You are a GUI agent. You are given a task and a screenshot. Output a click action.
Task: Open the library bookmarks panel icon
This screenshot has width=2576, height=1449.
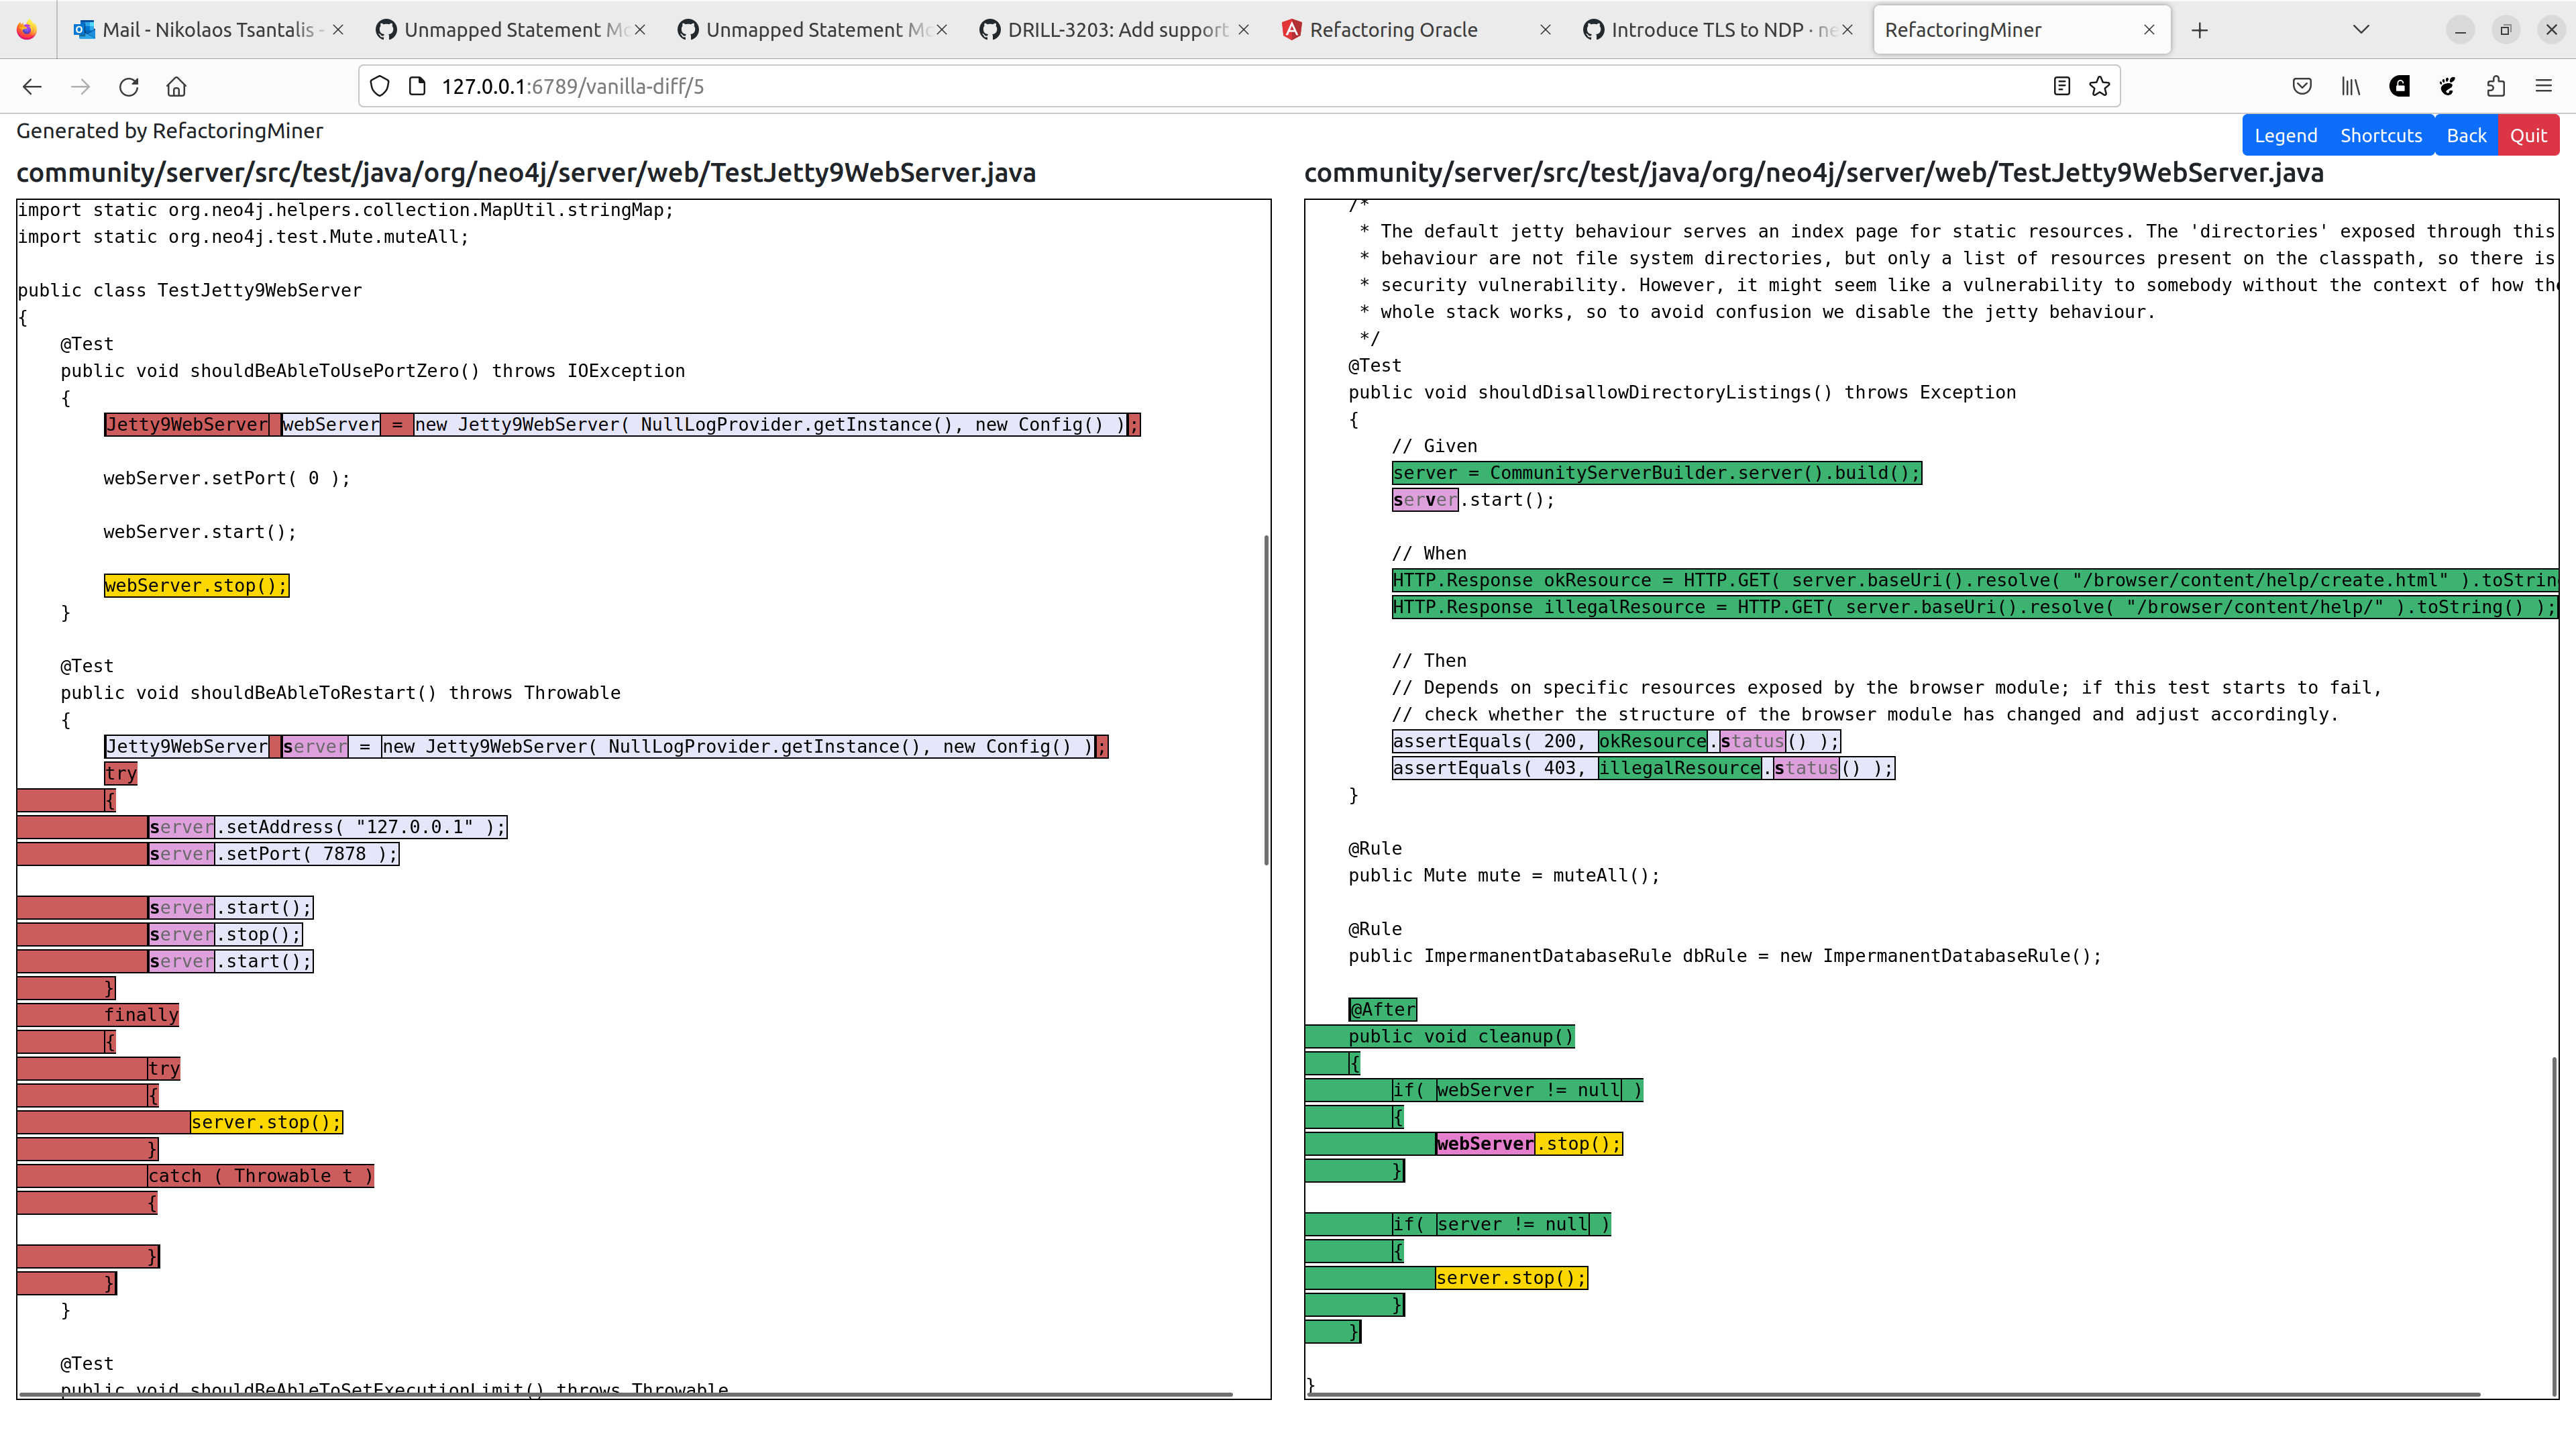point(2350,87)
